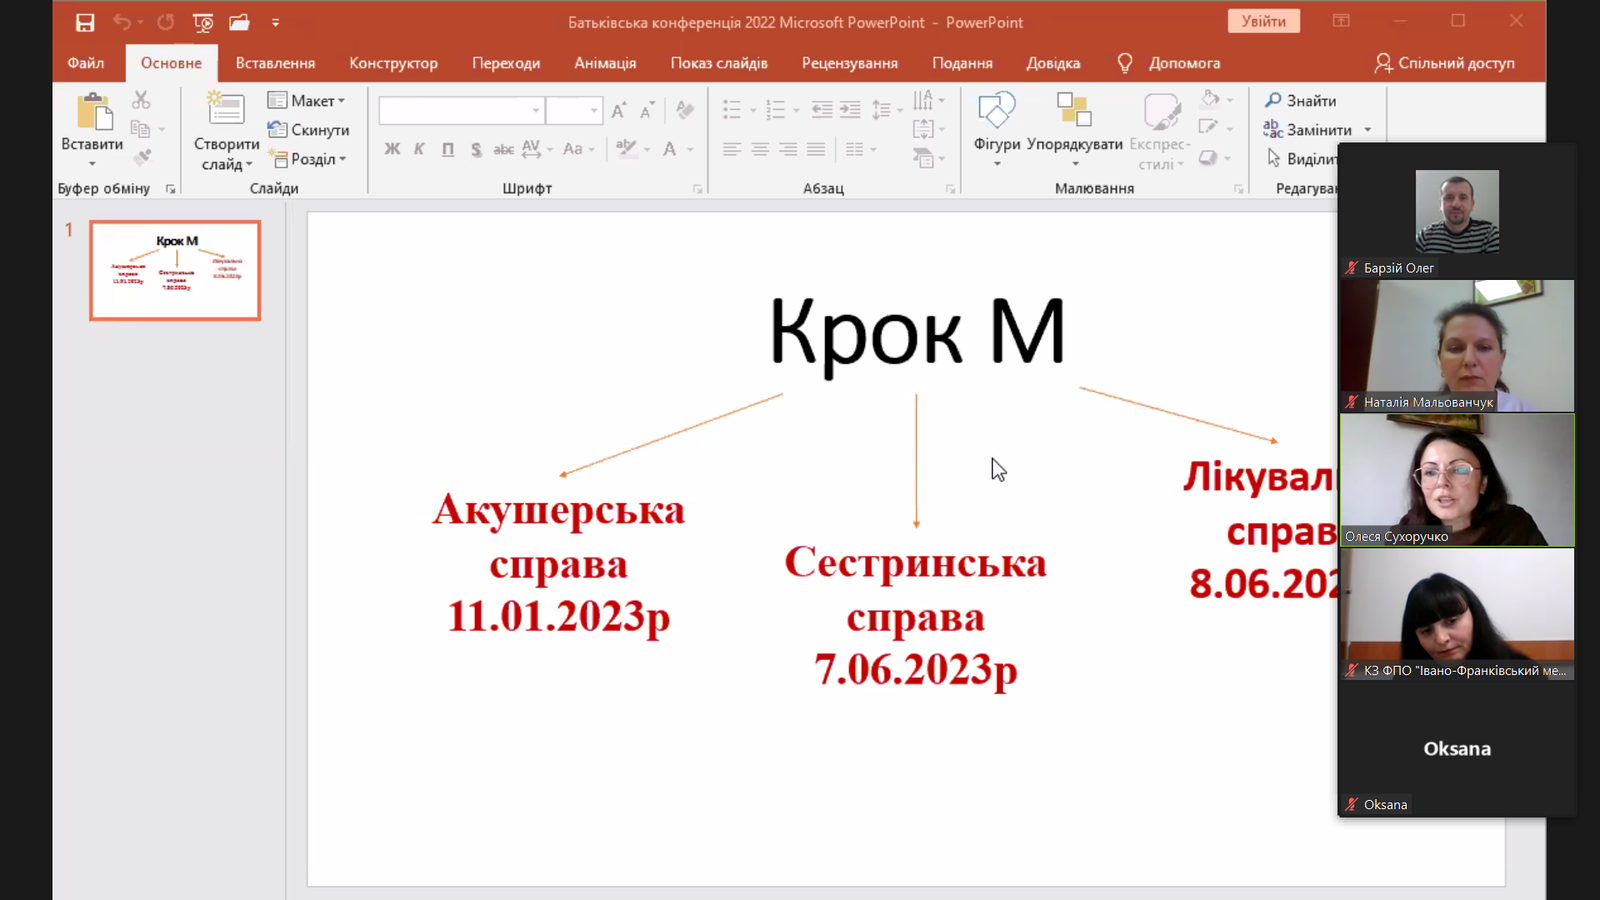Click the Спільний доступ (Share) button
This screenshot has height=900, width=1600.
(x=1445, y=63)
